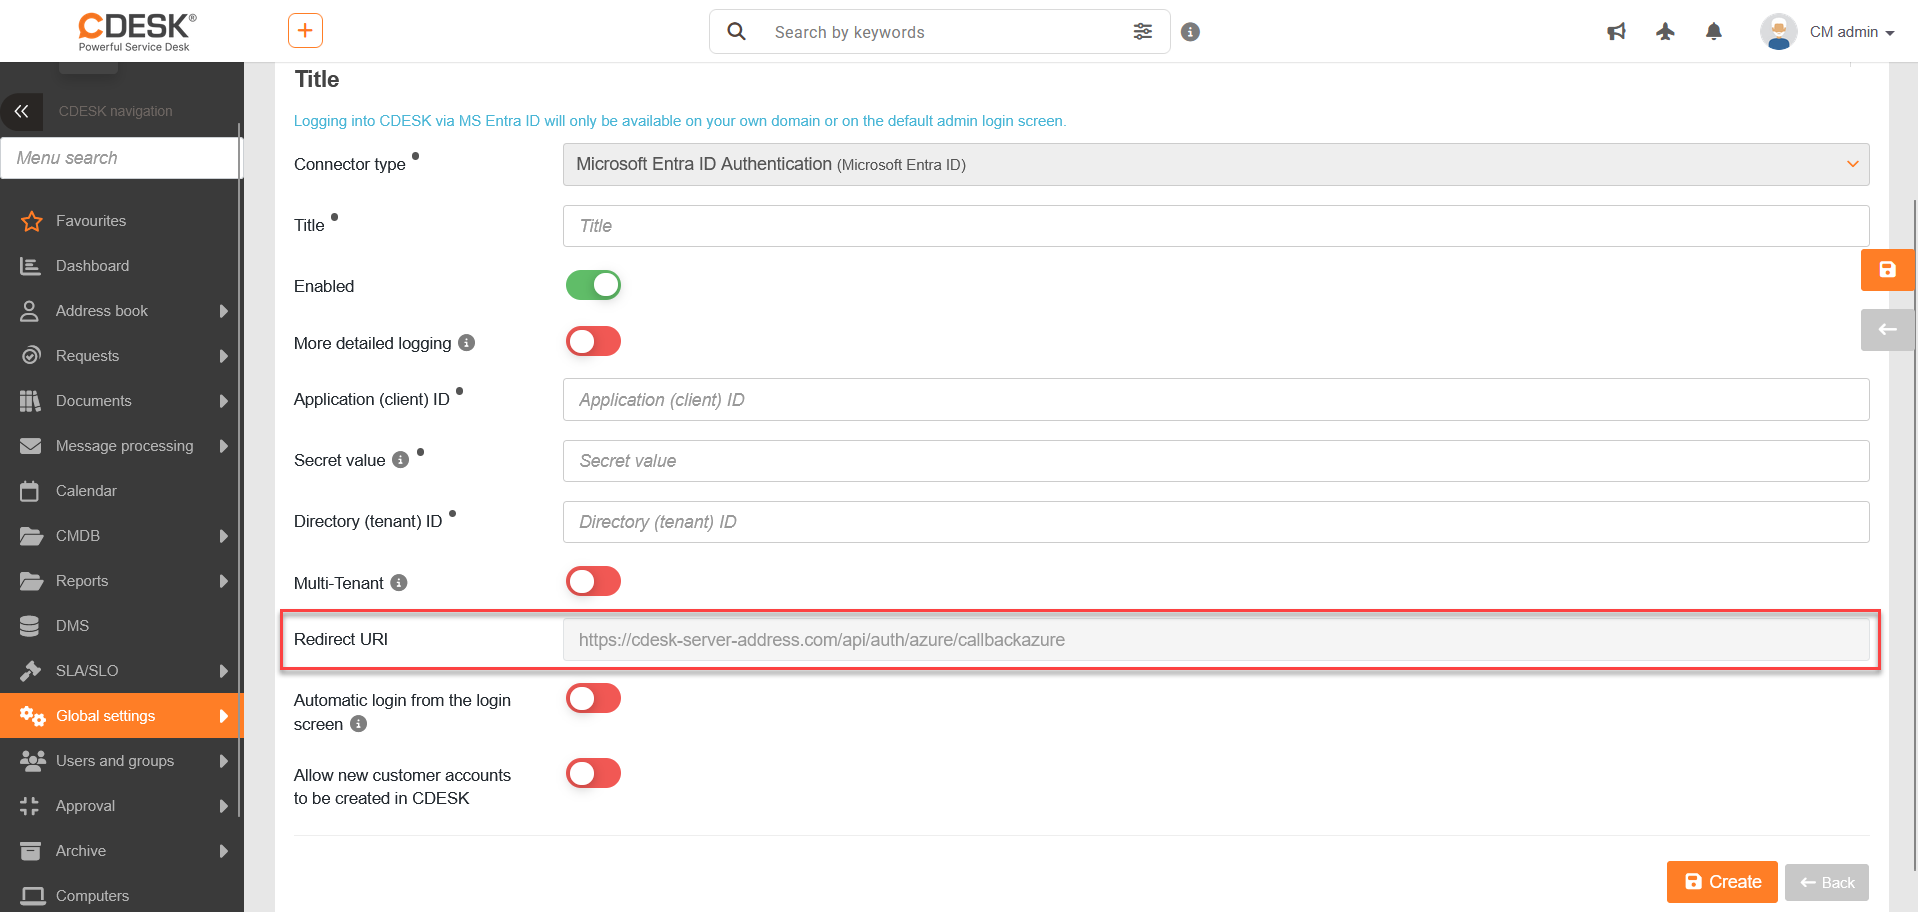1918x912 pixels.
Task: Click the SLA/SLO gavel icon
Action: point(31,671)
